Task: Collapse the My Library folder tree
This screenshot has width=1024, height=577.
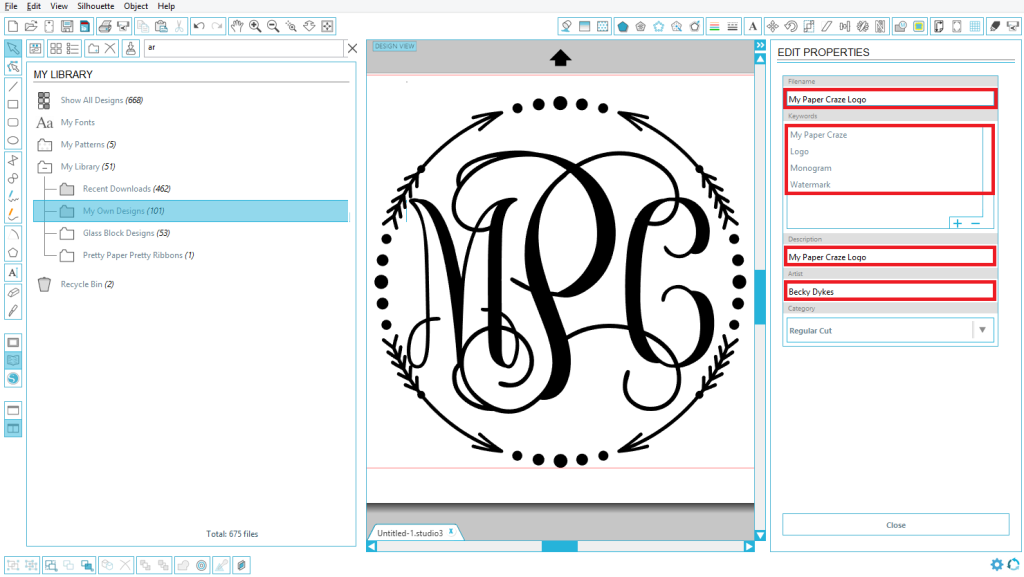Action: (45, 167)
